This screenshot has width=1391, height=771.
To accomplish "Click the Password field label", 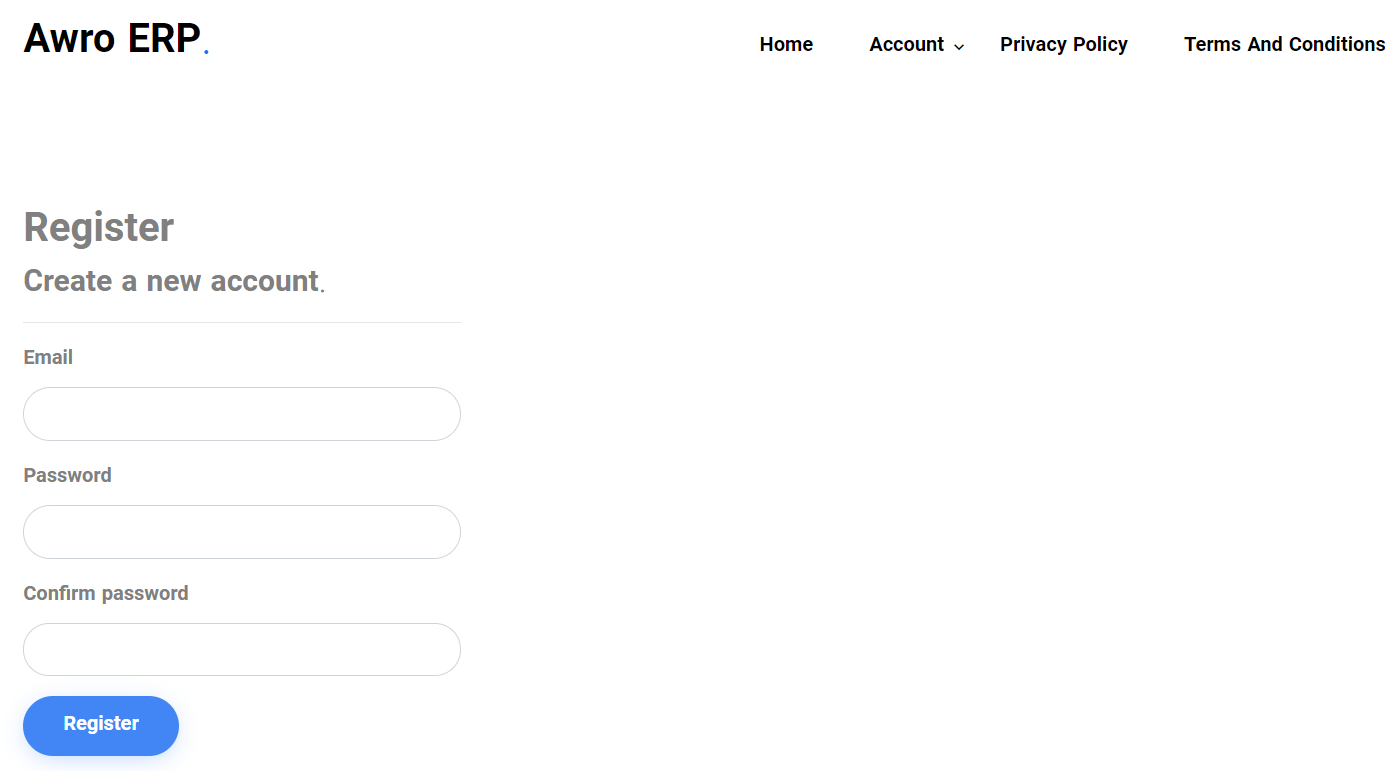I will pos(67,475).
